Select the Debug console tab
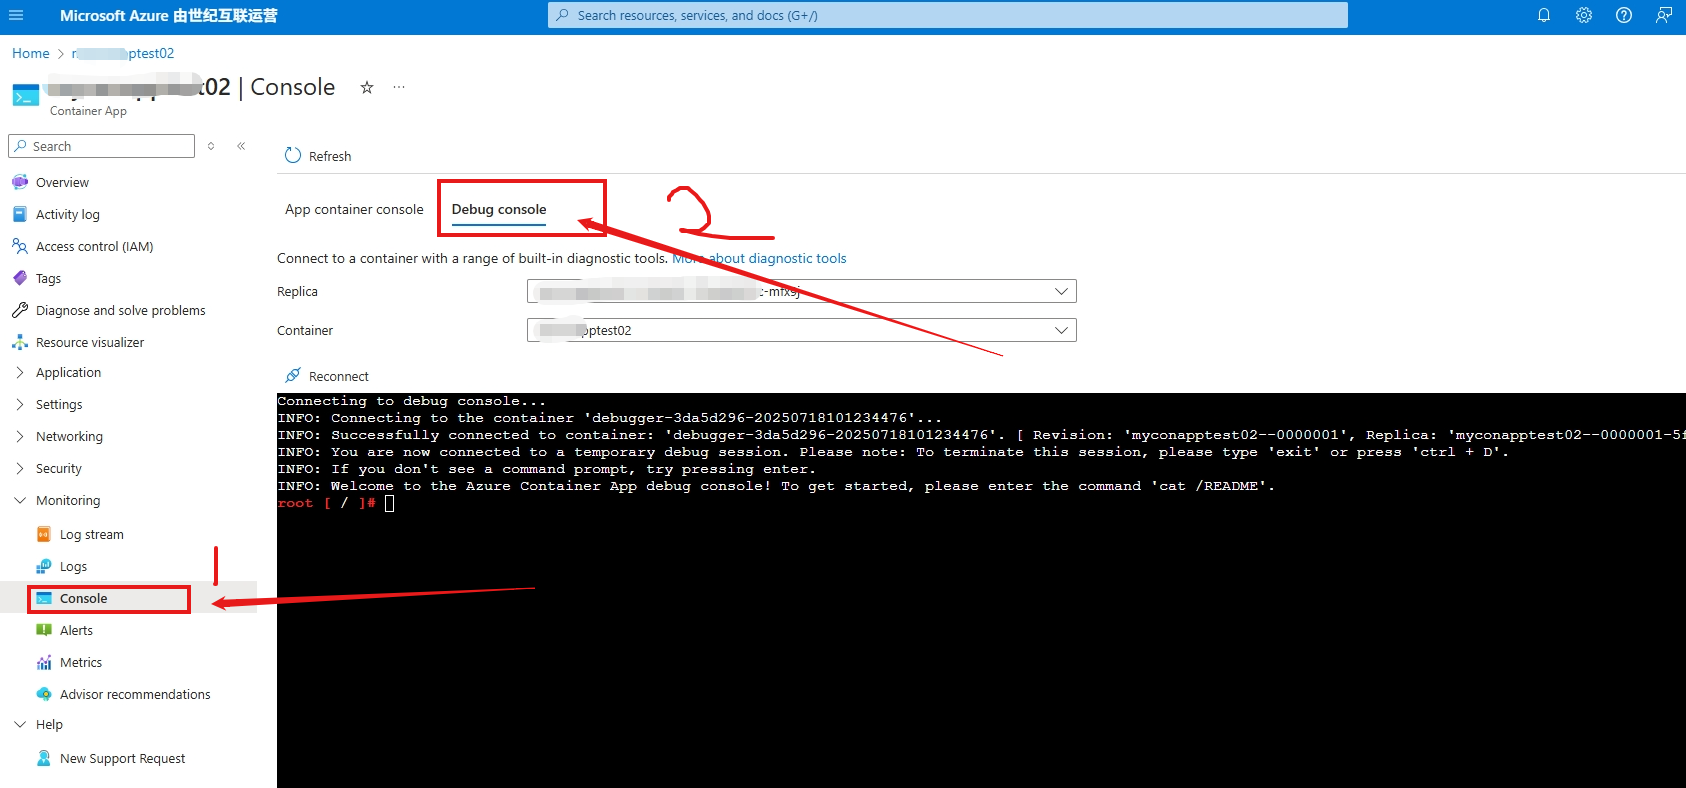Screen dimensions: 1686x788 pos(499,209)
